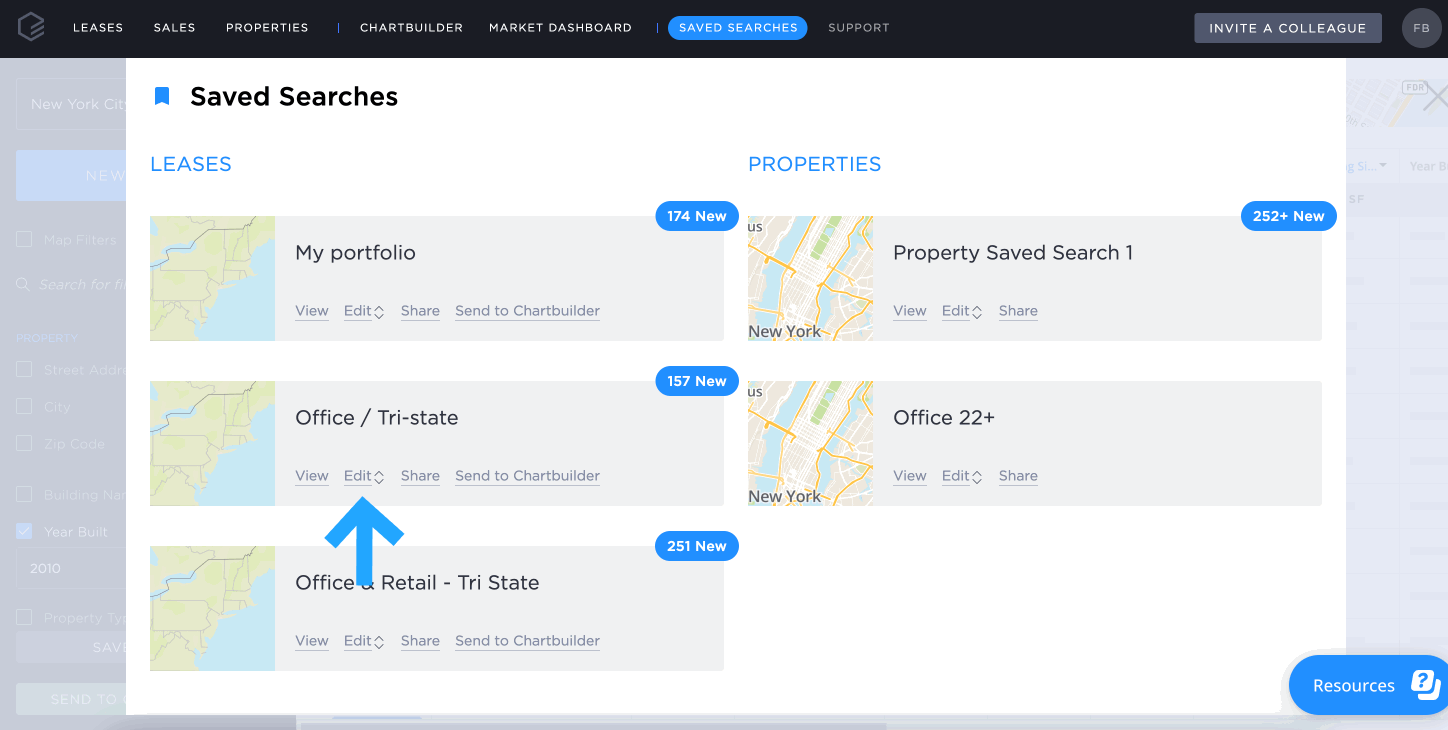Share the My portfolio saved search
The width and height of the screenshot is (1448, 730).
point(420,311)
